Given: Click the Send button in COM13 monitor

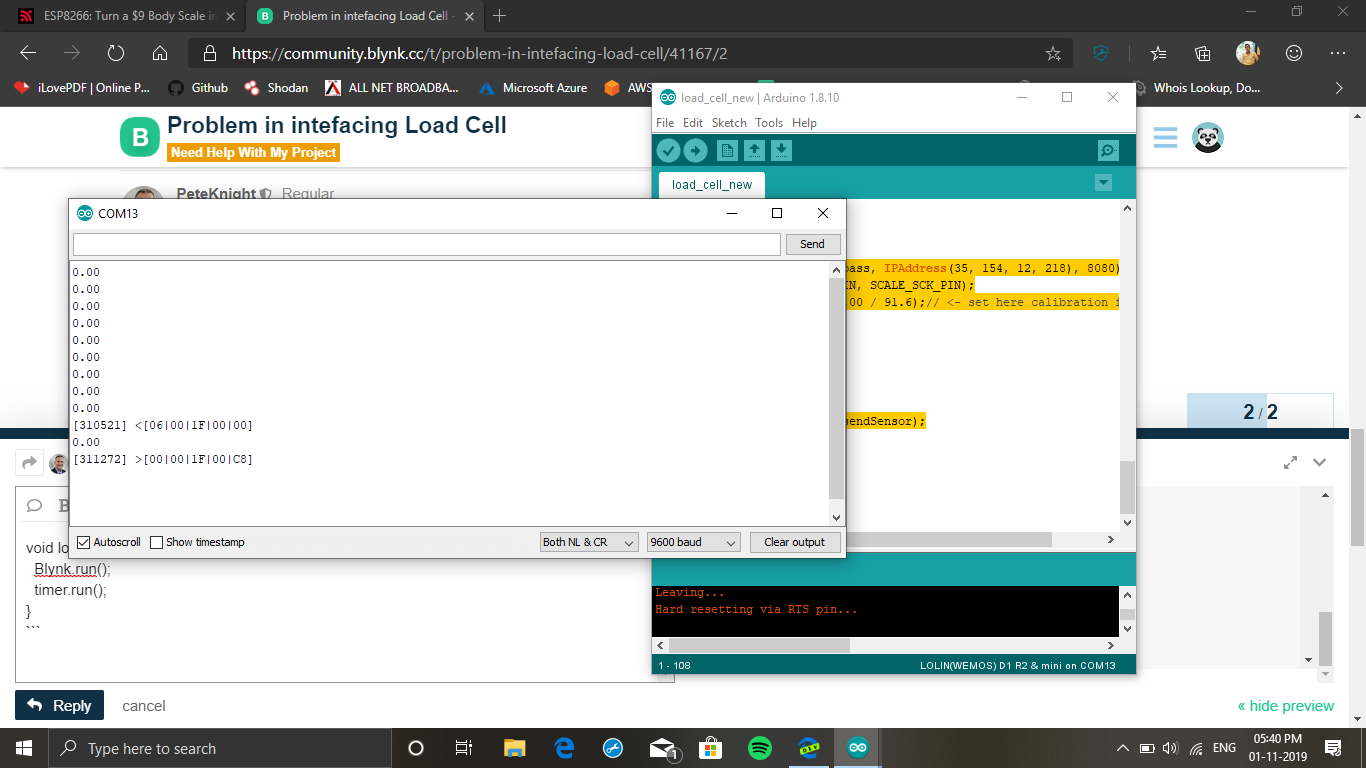Looking at the screenshot, I should tap(812, 244).
